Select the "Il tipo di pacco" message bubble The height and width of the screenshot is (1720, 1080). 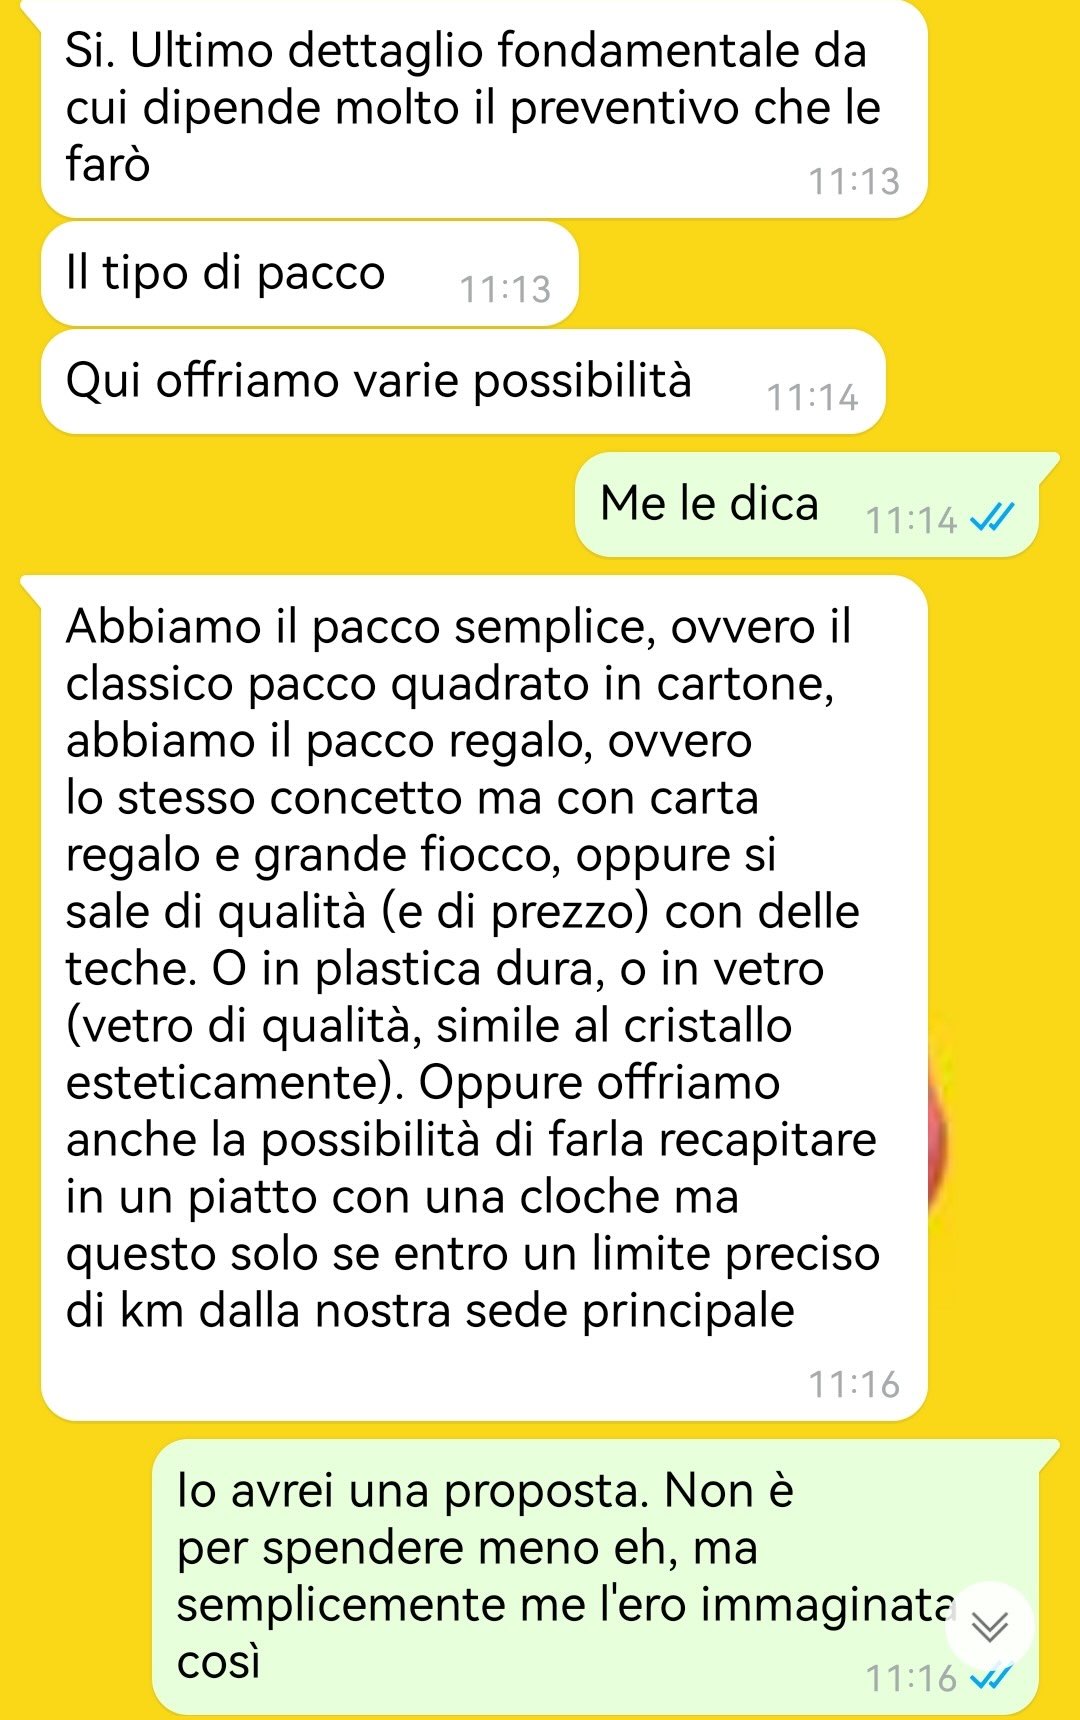tap(310, 274)
